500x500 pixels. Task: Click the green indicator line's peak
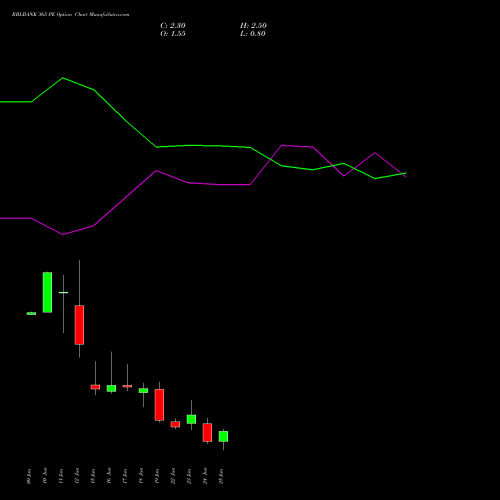pyautogui.click(x=63, y=78)
